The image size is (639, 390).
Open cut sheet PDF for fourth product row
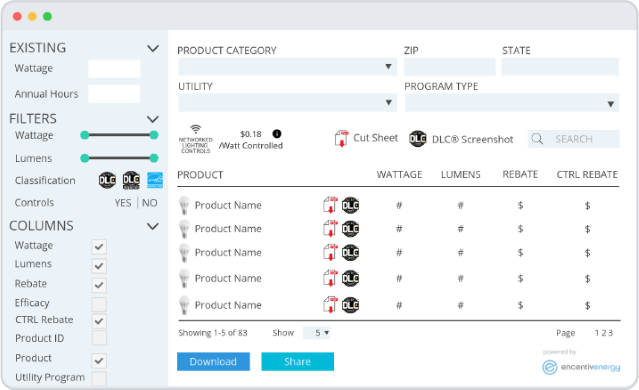tap(331, 278)
